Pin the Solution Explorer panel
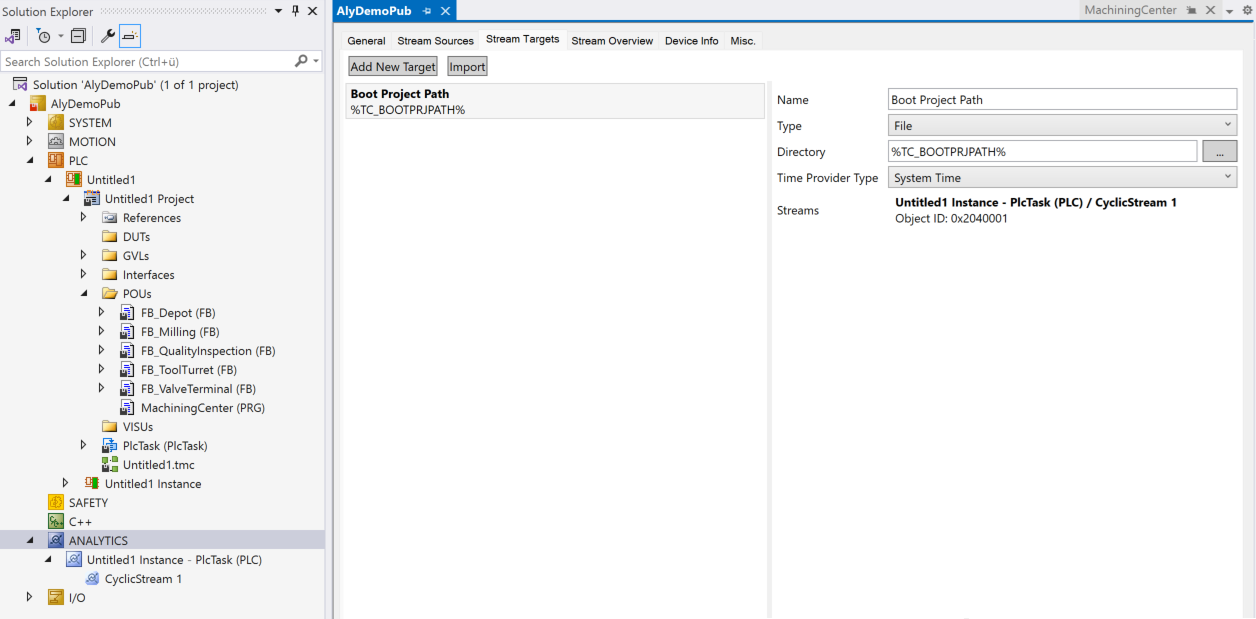This screenshot has height=619, width=1256. point(295,11)
